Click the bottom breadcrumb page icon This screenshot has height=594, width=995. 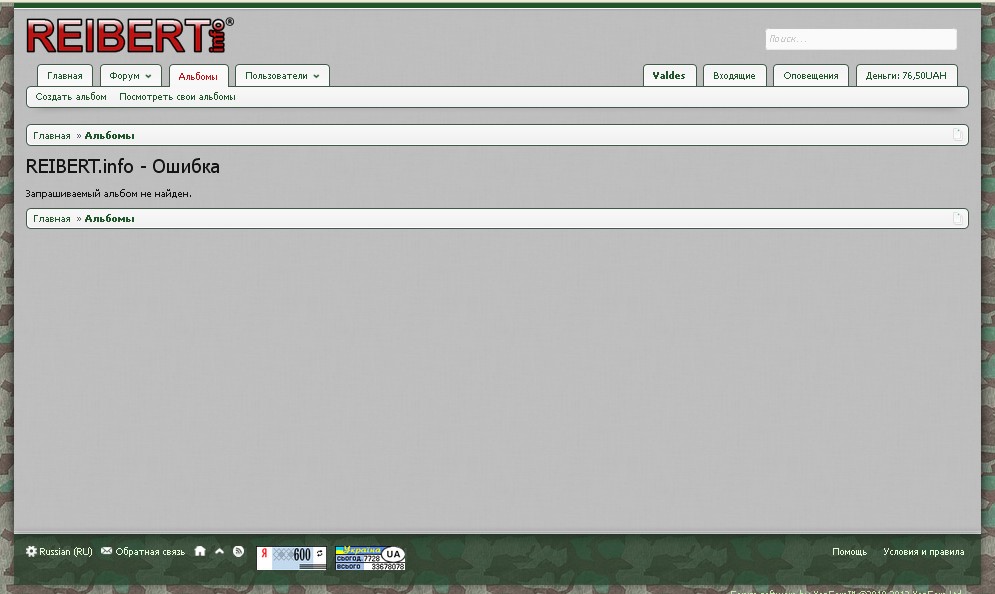958,218
